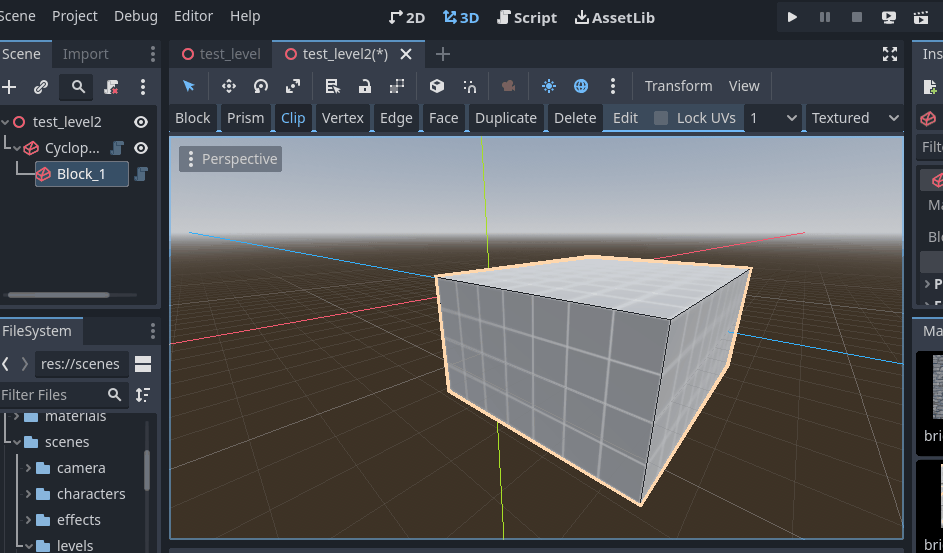Open the Help menu
The height and width of the screenshot is (553, 943).
click(x=245, y=16)
